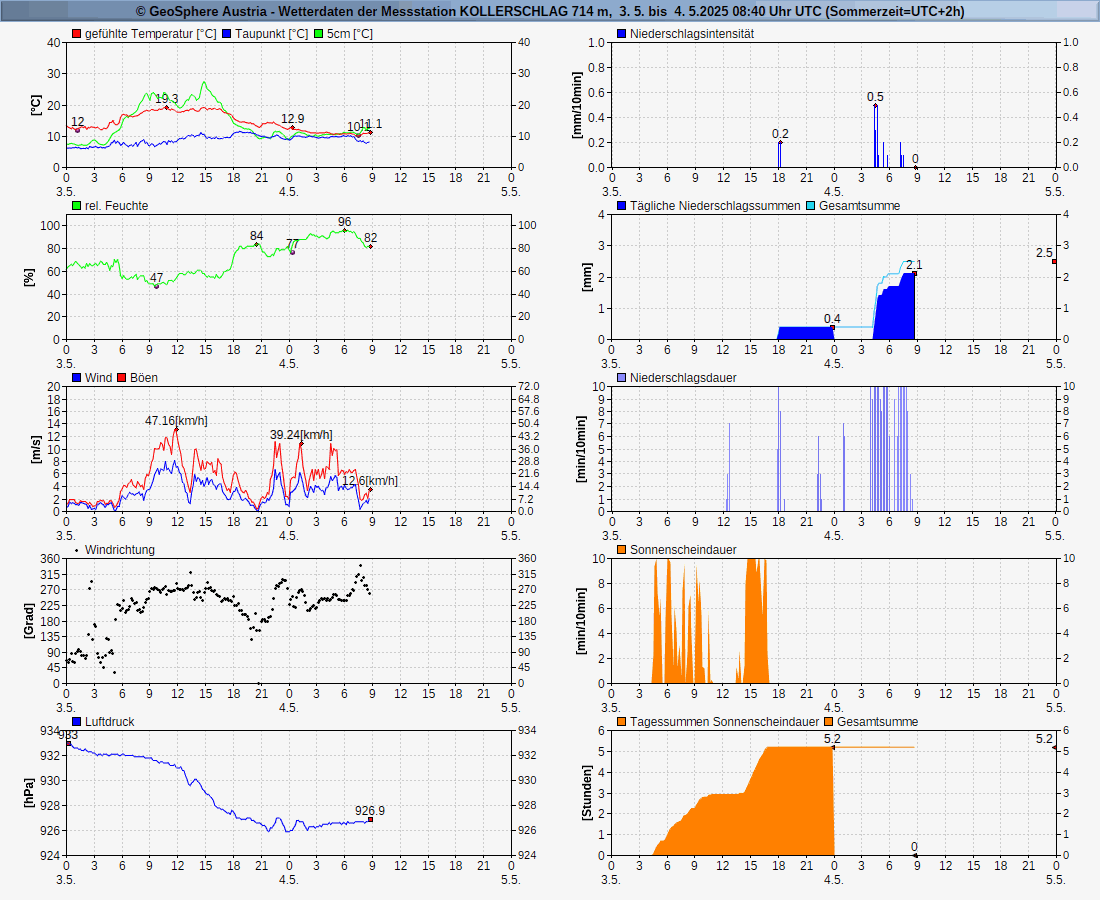This screenshot has width=1100, height=900.
Task: Click the blue Wind legend swatch
Action: point(76,377)
